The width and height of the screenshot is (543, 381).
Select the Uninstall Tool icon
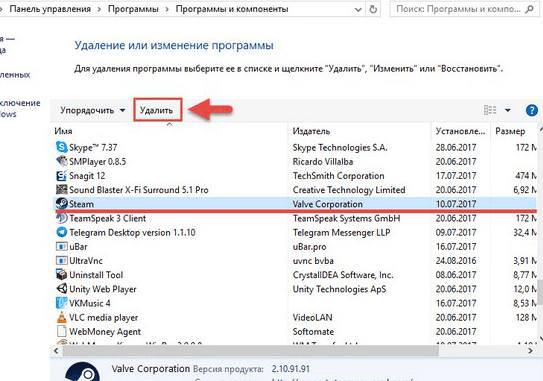[62, 275]
